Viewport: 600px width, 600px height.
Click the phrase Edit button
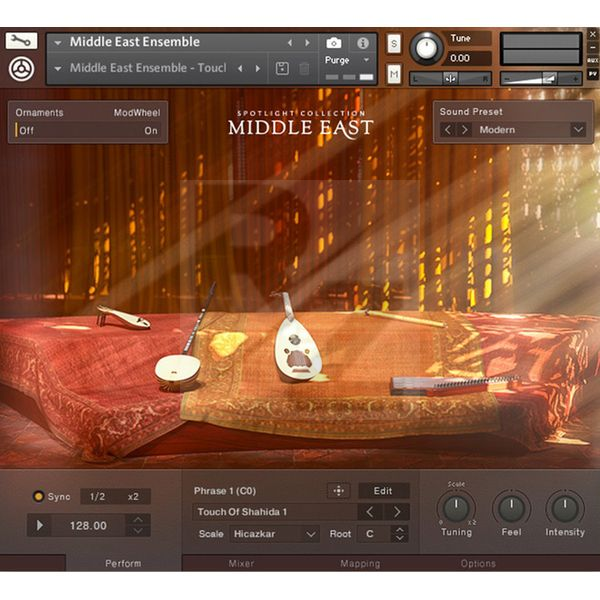(x=383, y=491)
